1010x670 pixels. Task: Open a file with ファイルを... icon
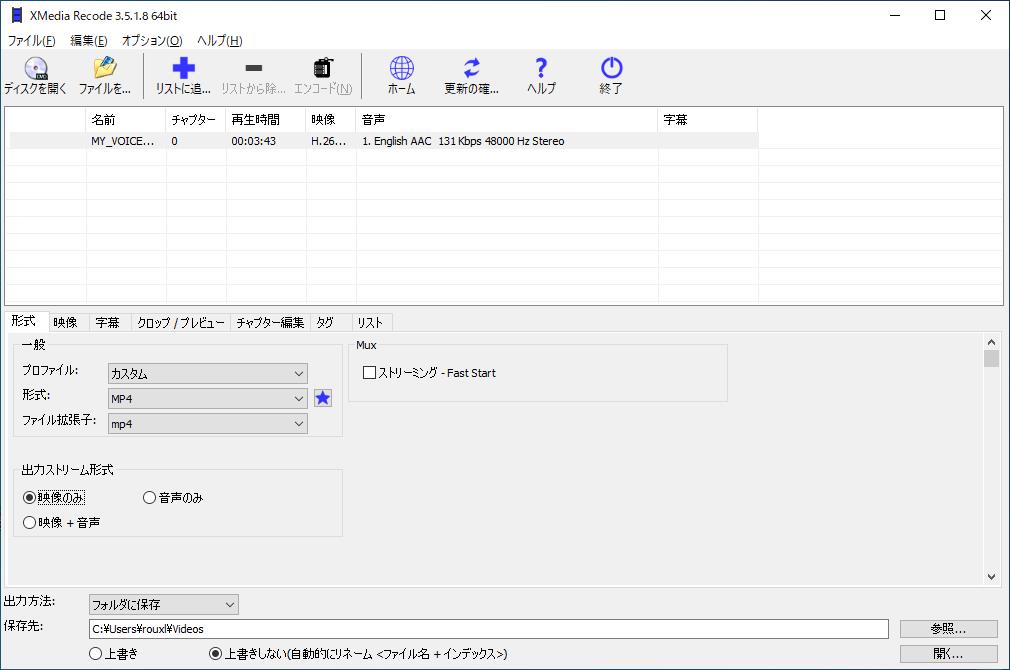104,76
